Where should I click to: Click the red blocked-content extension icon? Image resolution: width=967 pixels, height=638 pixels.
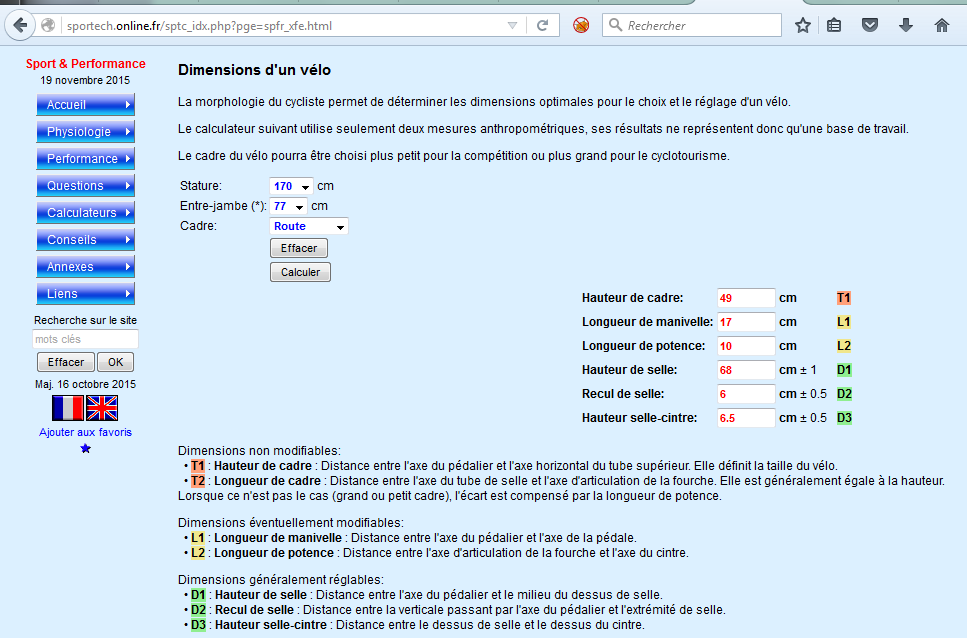pos(581,25)
